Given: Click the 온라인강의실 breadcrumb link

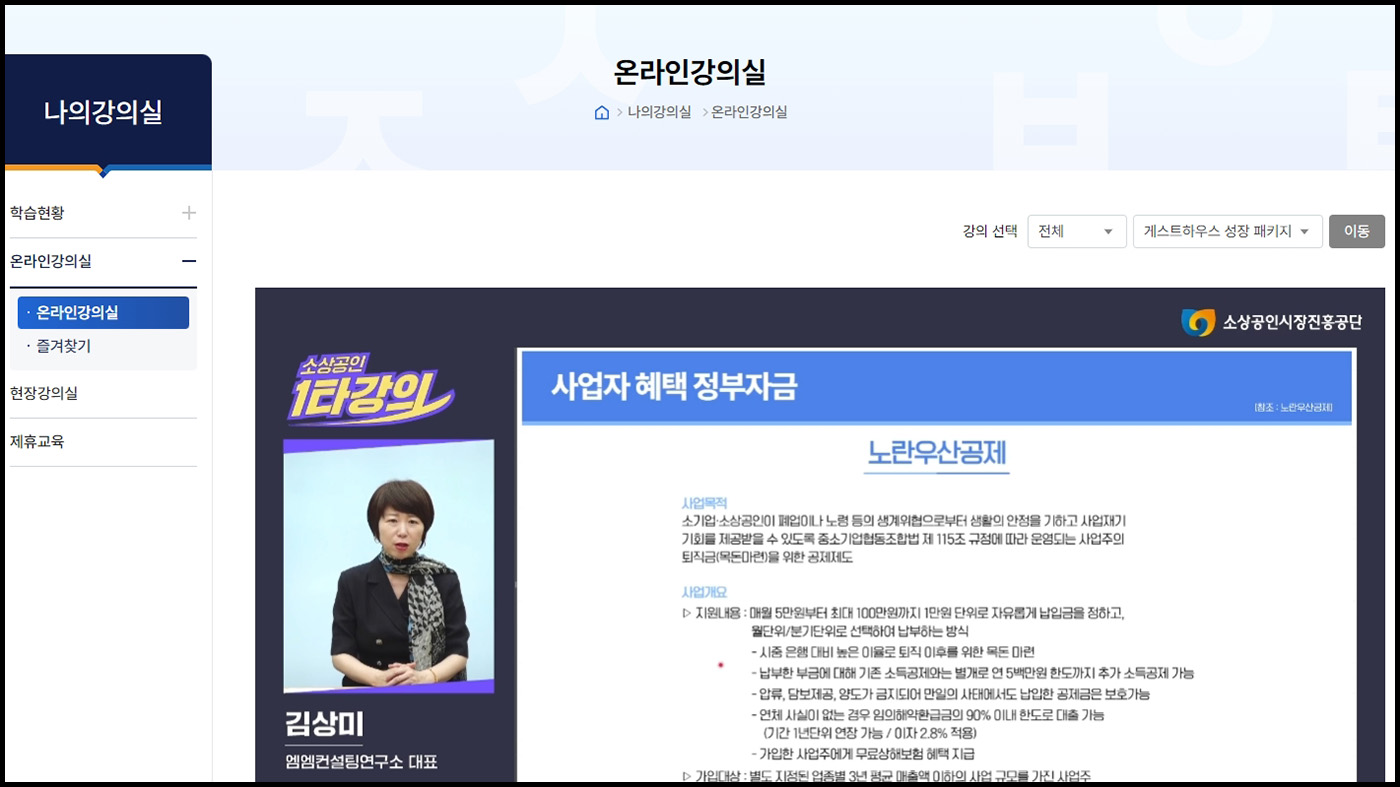Looking at the screenshot, I should coord(749,112).
